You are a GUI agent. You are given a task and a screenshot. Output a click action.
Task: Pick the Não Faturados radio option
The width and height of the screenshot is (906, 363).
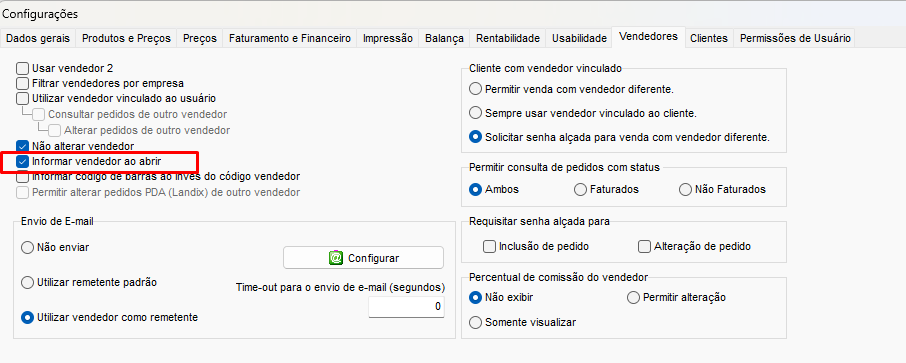click(685, 189)
